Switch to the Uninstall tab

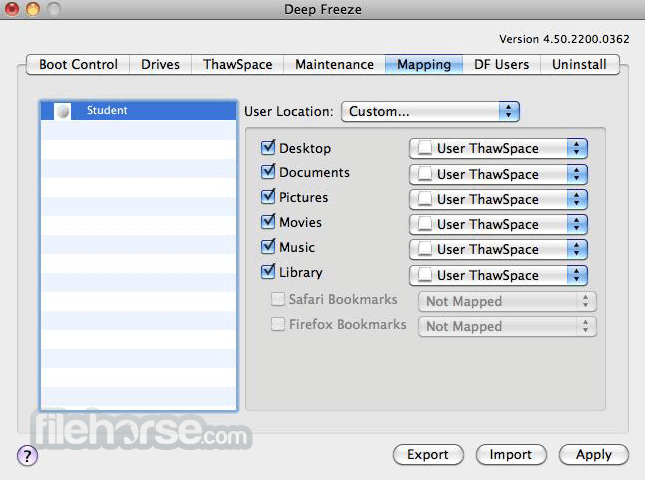tap(579, 65)
